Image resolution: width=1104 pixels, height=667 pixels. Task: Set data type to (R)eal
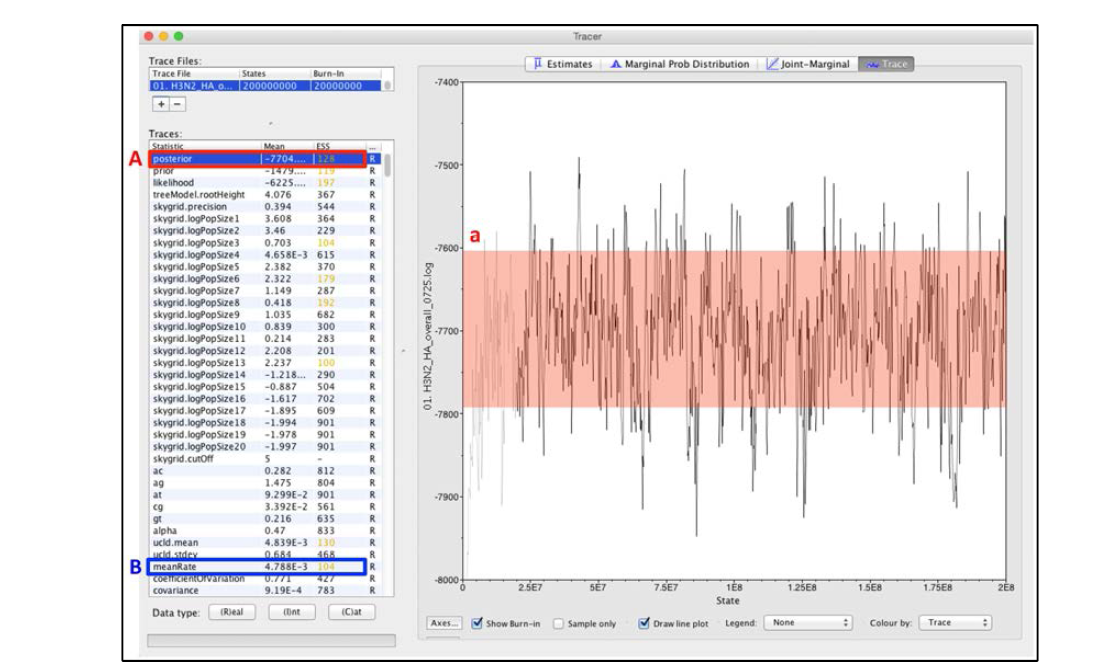[231, 612]
